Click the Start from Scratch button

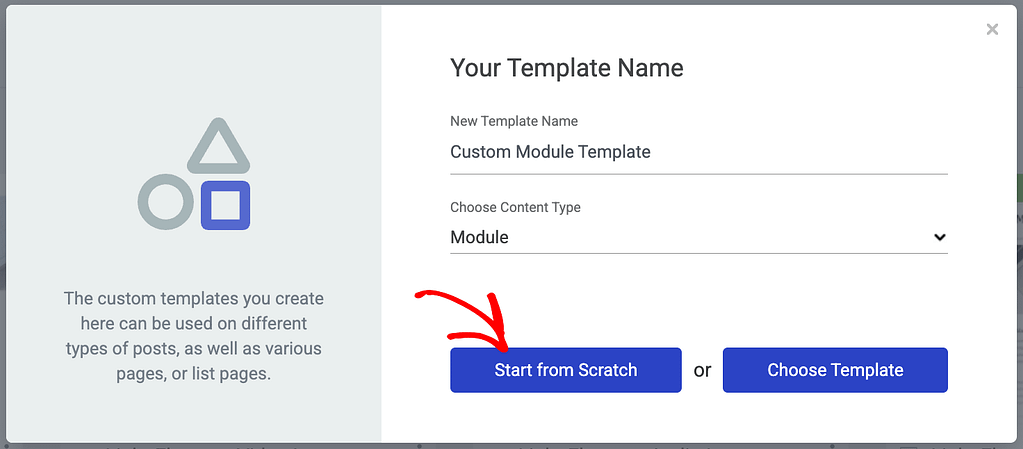tap(565, 370)
